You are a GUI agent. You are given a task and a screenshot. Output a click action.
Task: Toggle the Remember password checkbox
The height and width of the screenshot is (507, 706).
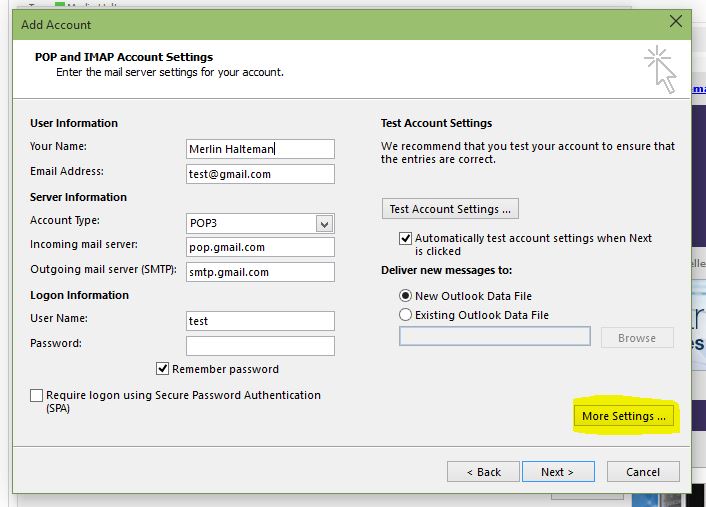[163, 369]
